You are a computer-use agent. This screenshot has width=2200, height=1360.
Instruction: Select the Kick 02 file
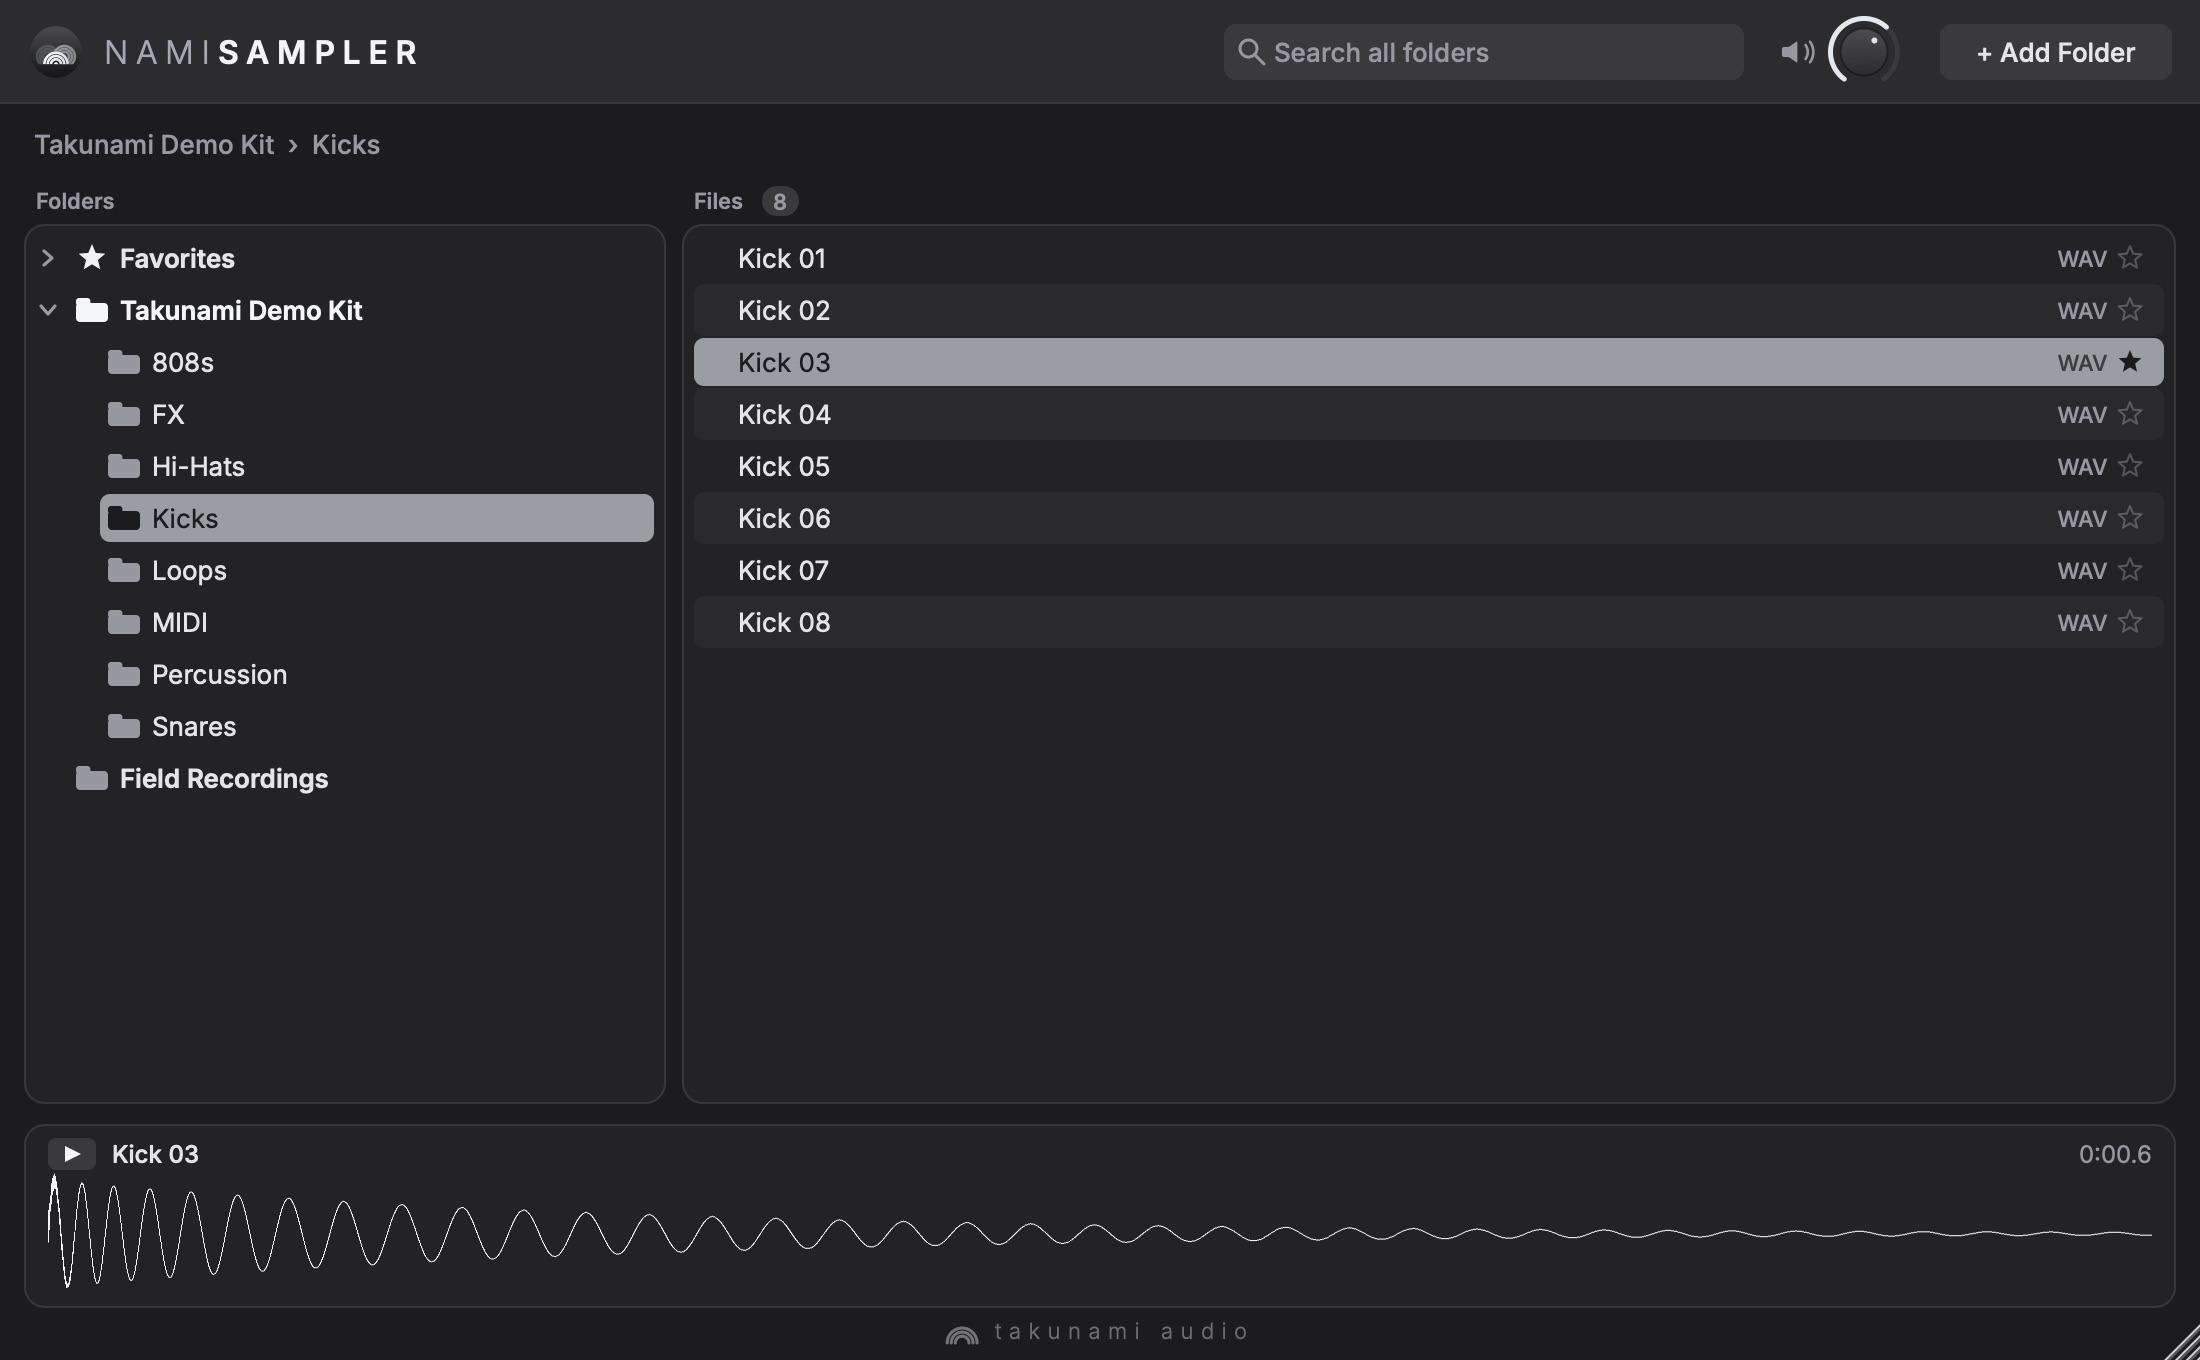[x=1429, y=310]
